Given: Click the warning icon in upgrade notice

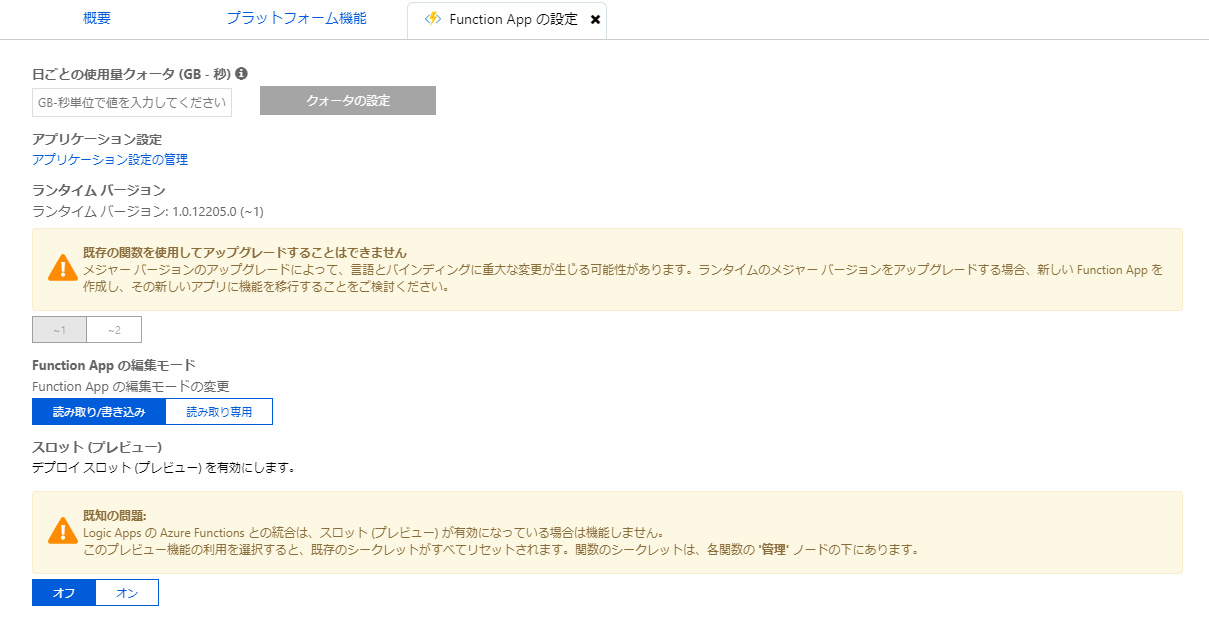Looking at the screenshot, I should click(63, 267).
